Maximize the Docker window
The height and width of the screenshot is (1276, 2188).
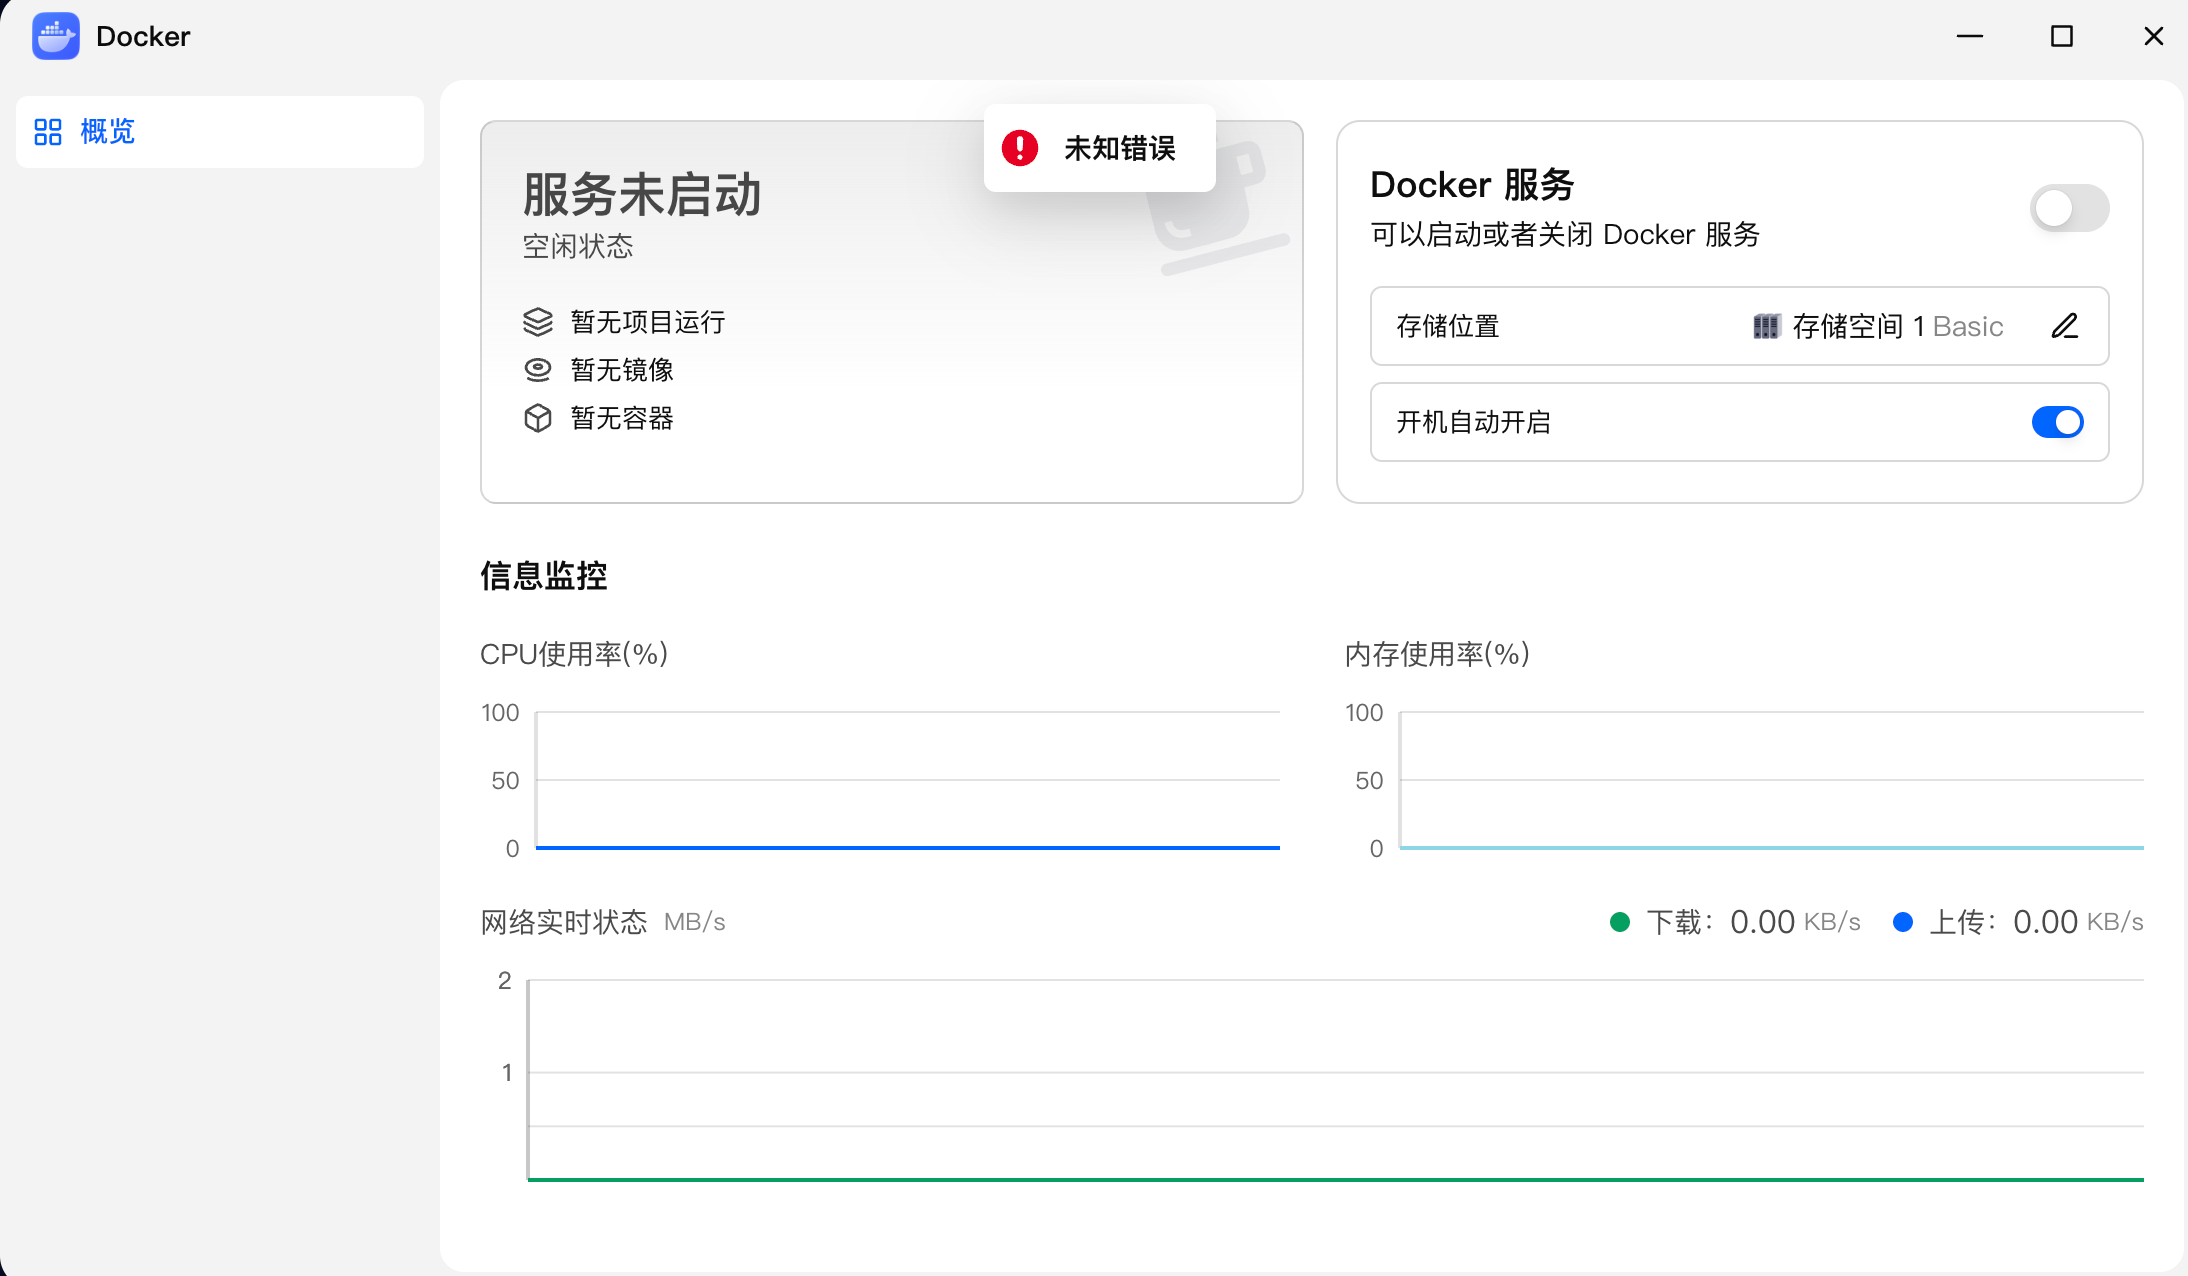coord(2062,36)
